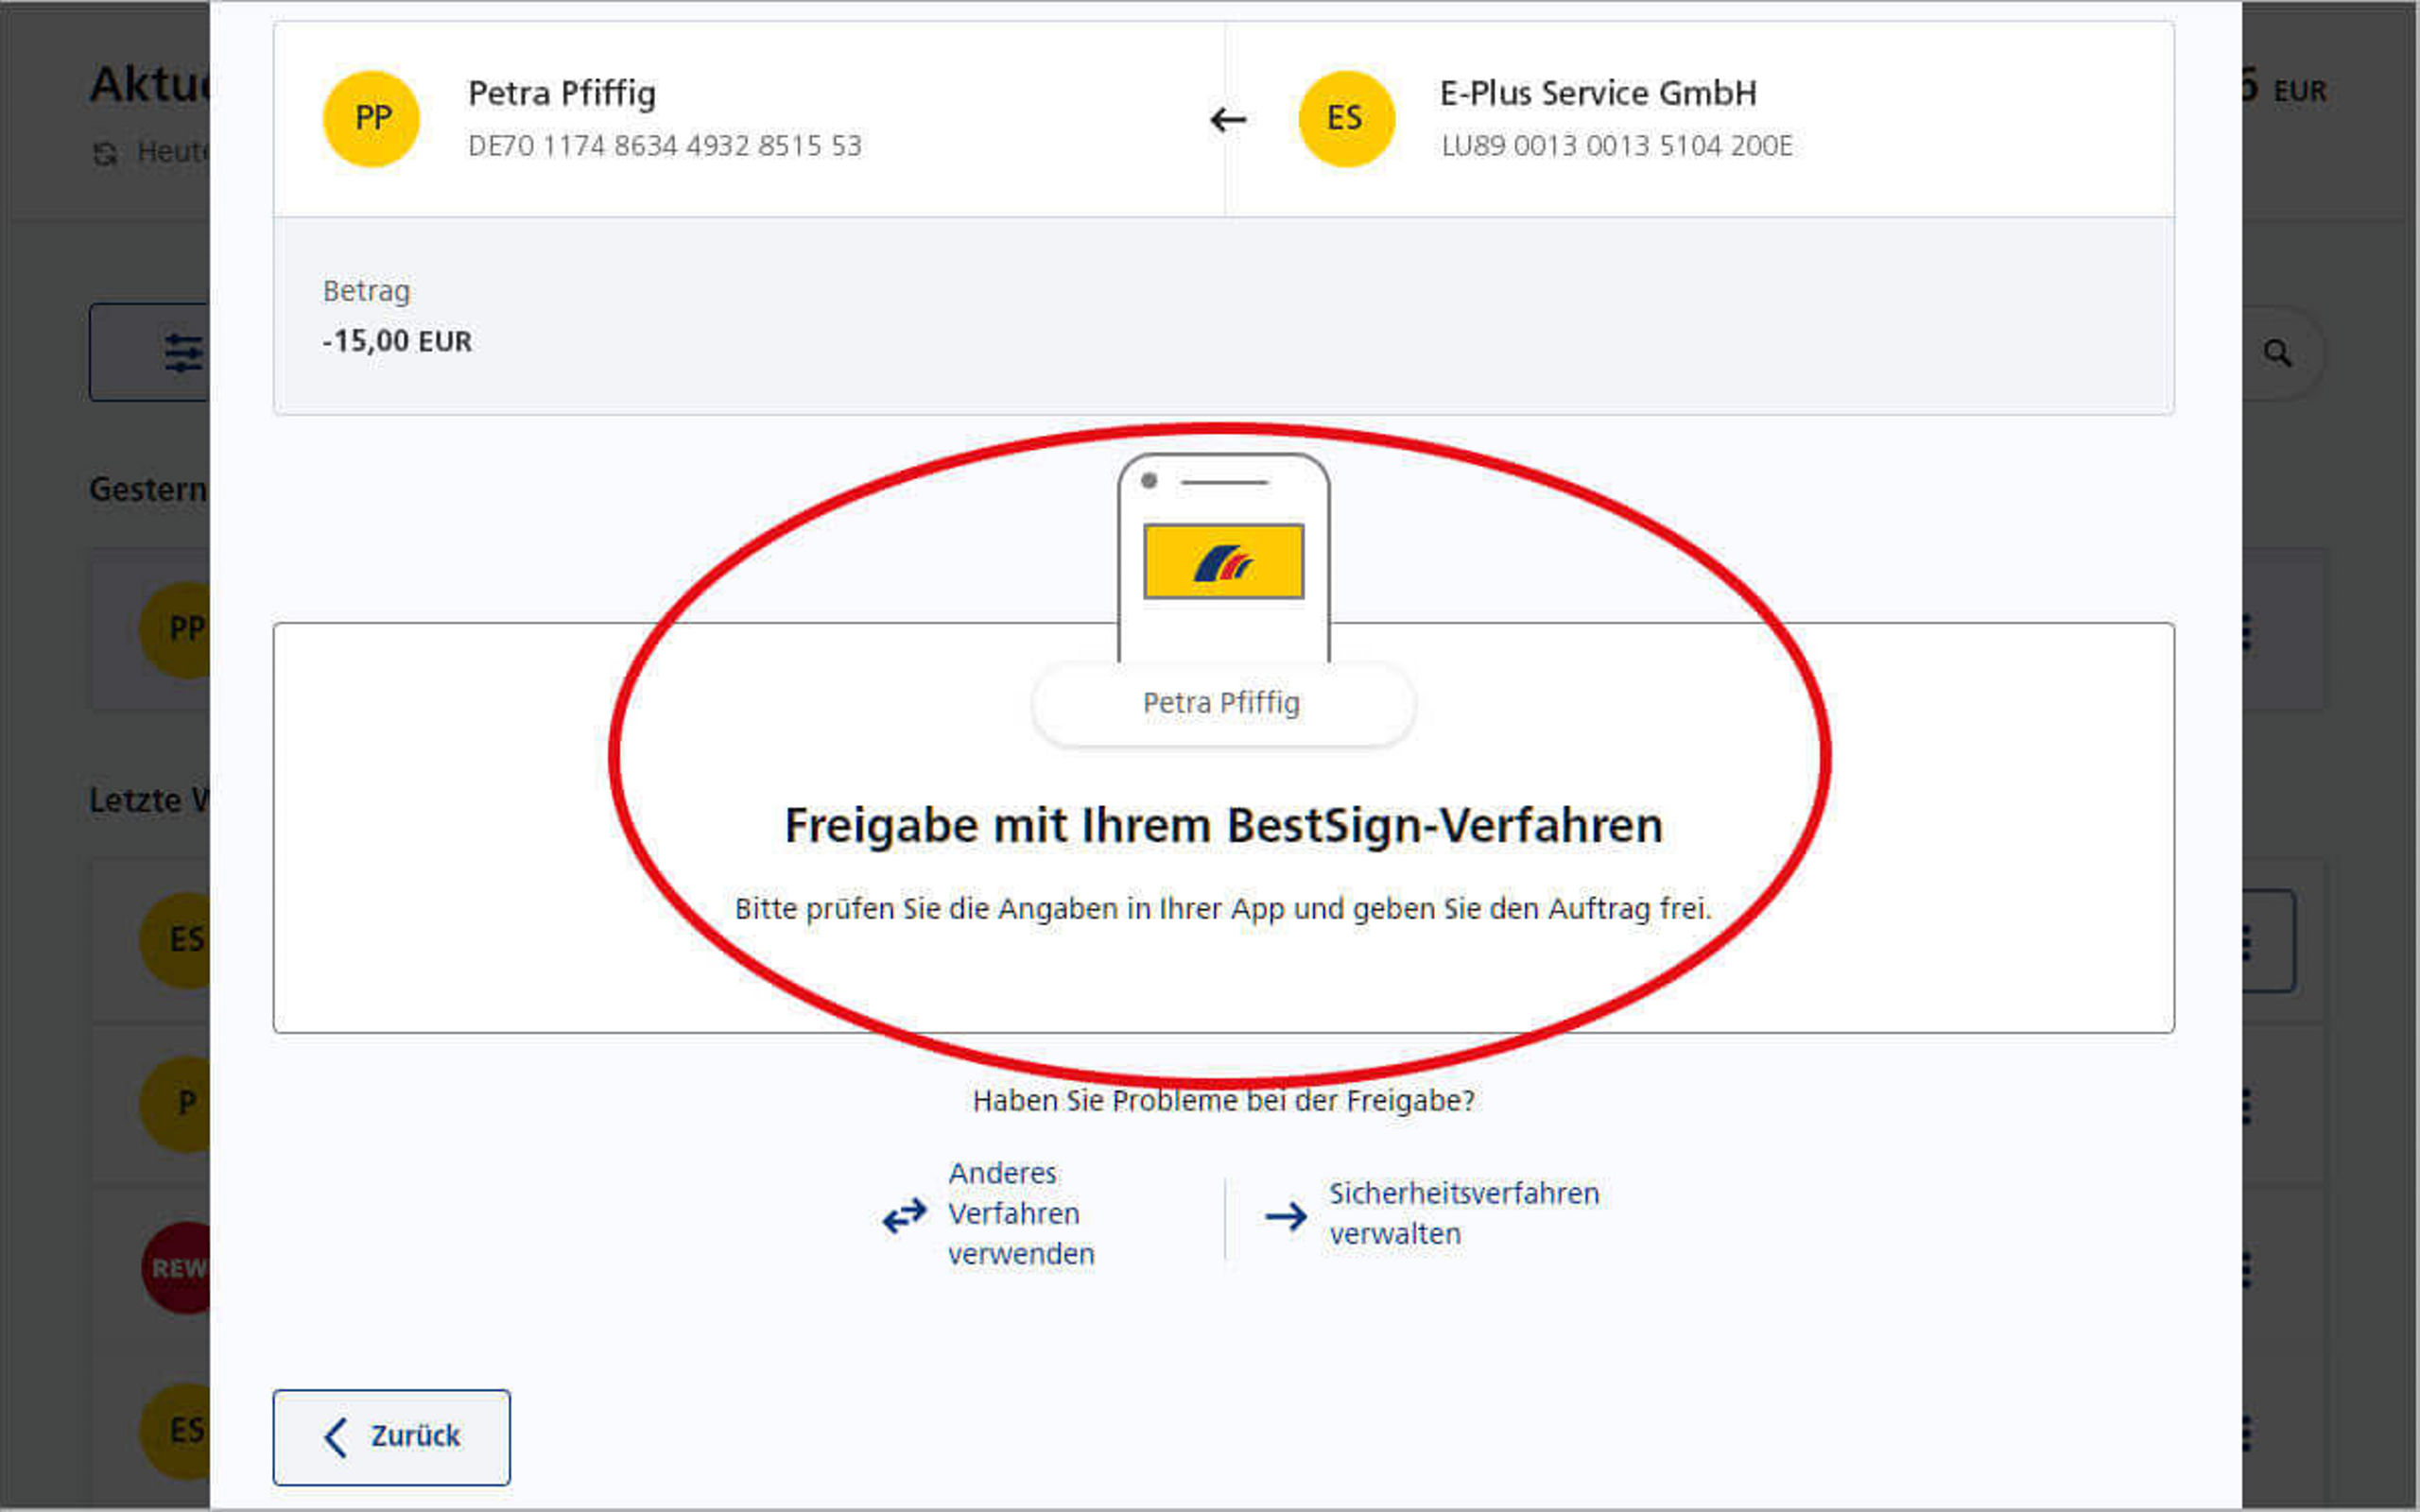Click the smartphone BestSign illustration
This screenshot has width=2420, height=1512.
coord(1224,557)
